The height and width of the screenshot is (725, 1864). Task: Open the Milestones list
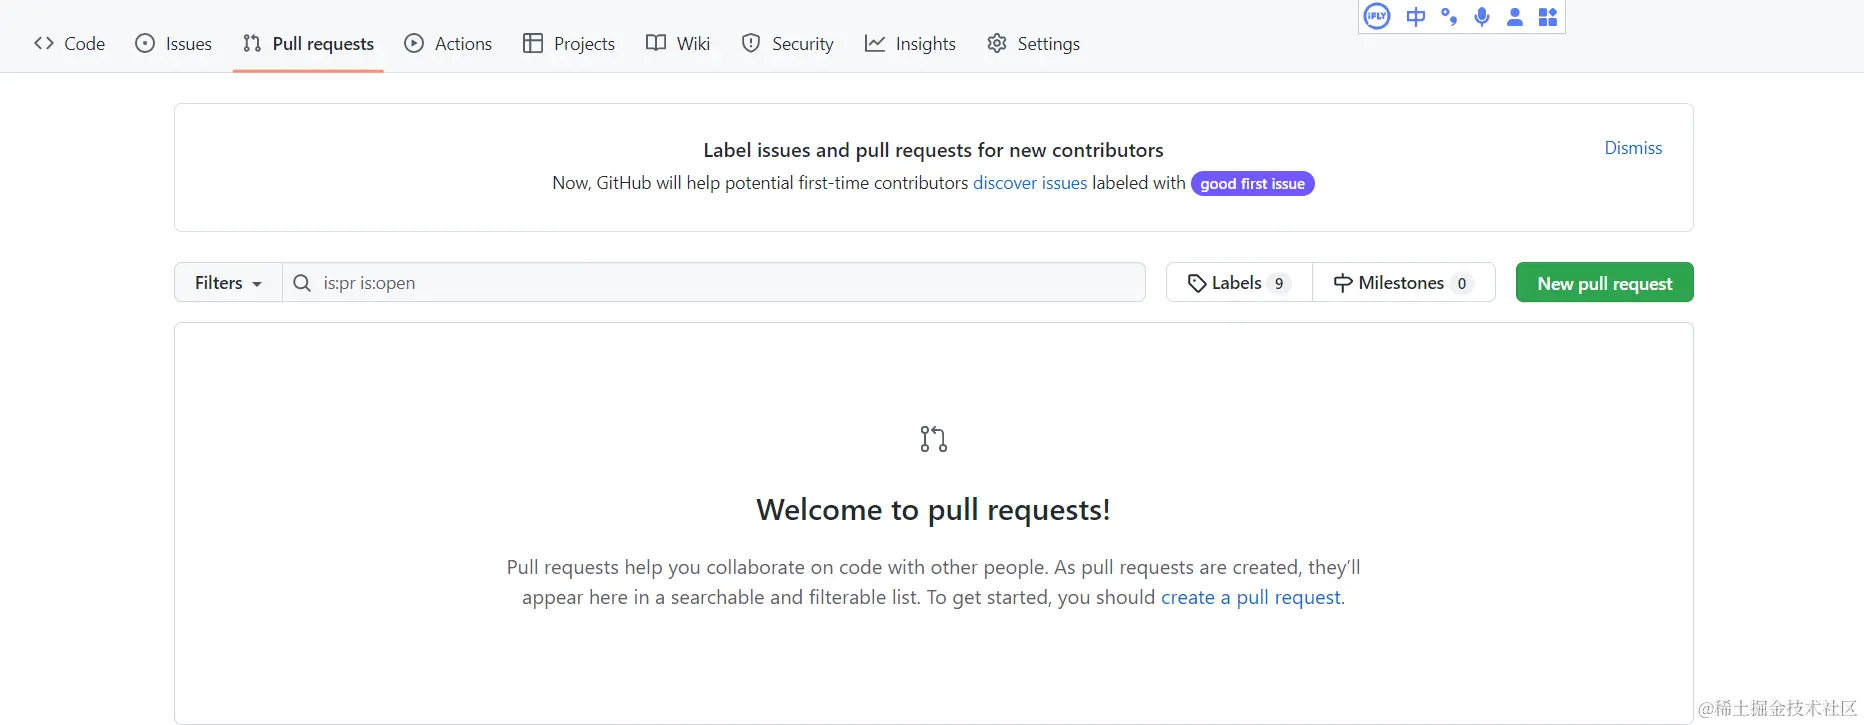(x=1404, y=283)
